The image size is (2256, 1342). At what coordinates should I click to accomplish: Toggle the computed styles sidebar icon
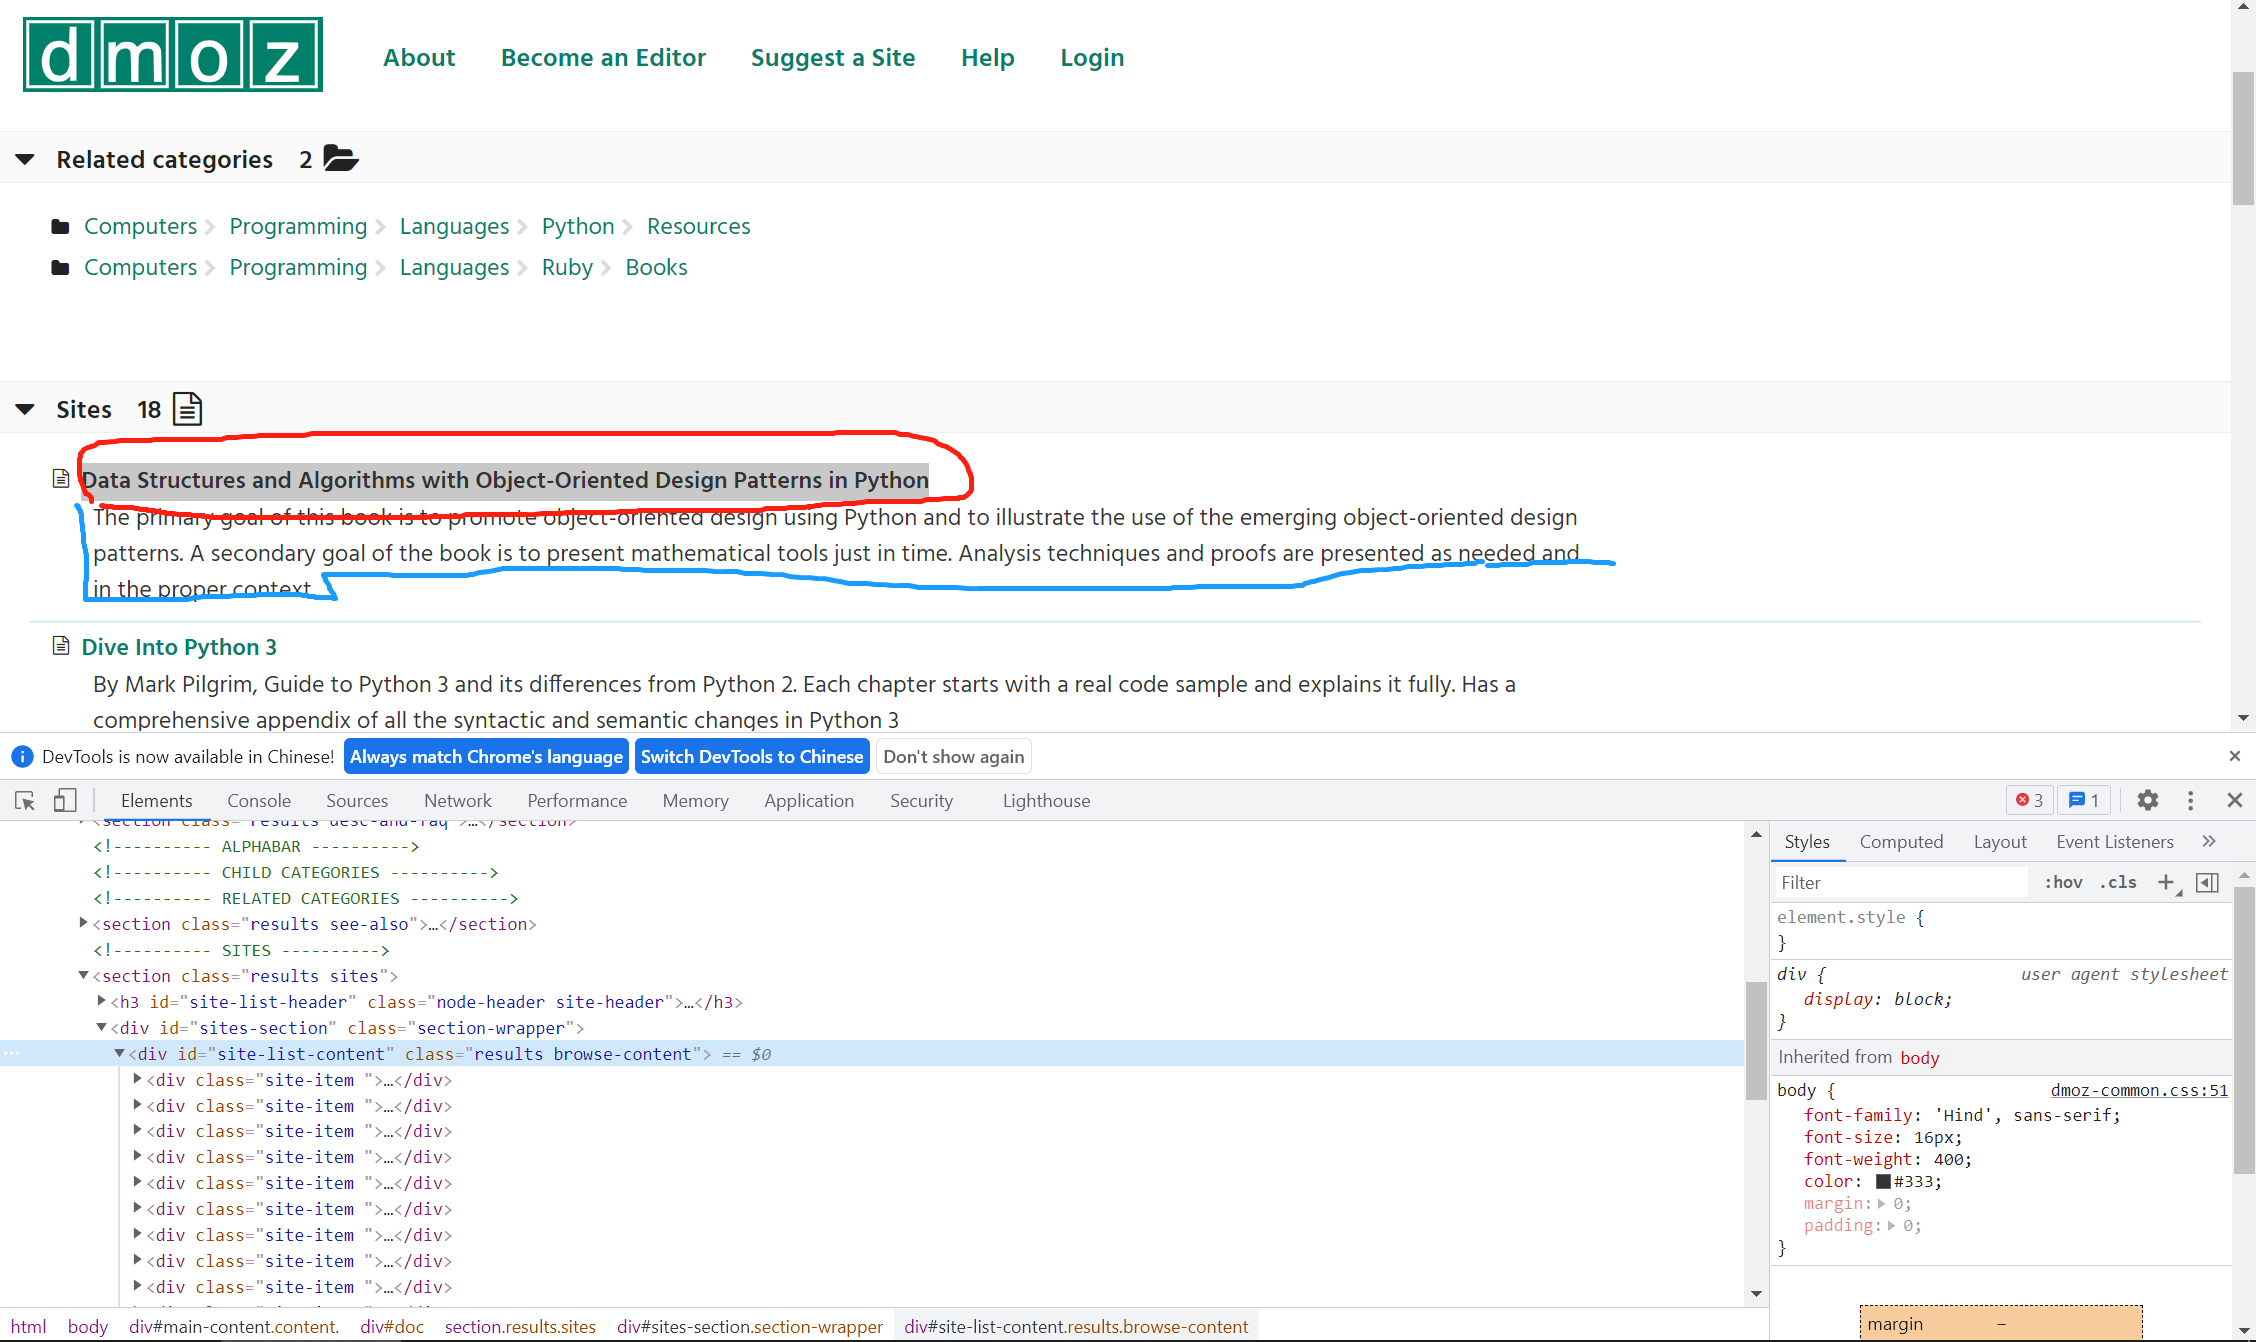coord(2207,882)
